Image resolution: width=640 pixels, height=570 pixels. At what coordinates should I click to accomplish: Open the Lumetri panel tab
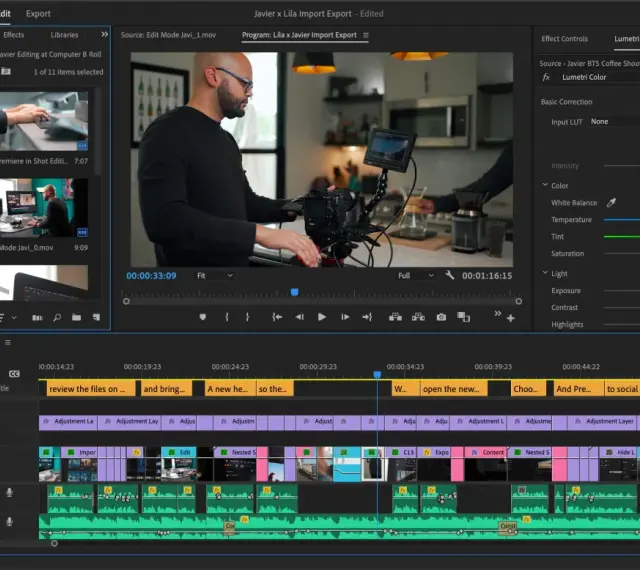click(627, 39)
